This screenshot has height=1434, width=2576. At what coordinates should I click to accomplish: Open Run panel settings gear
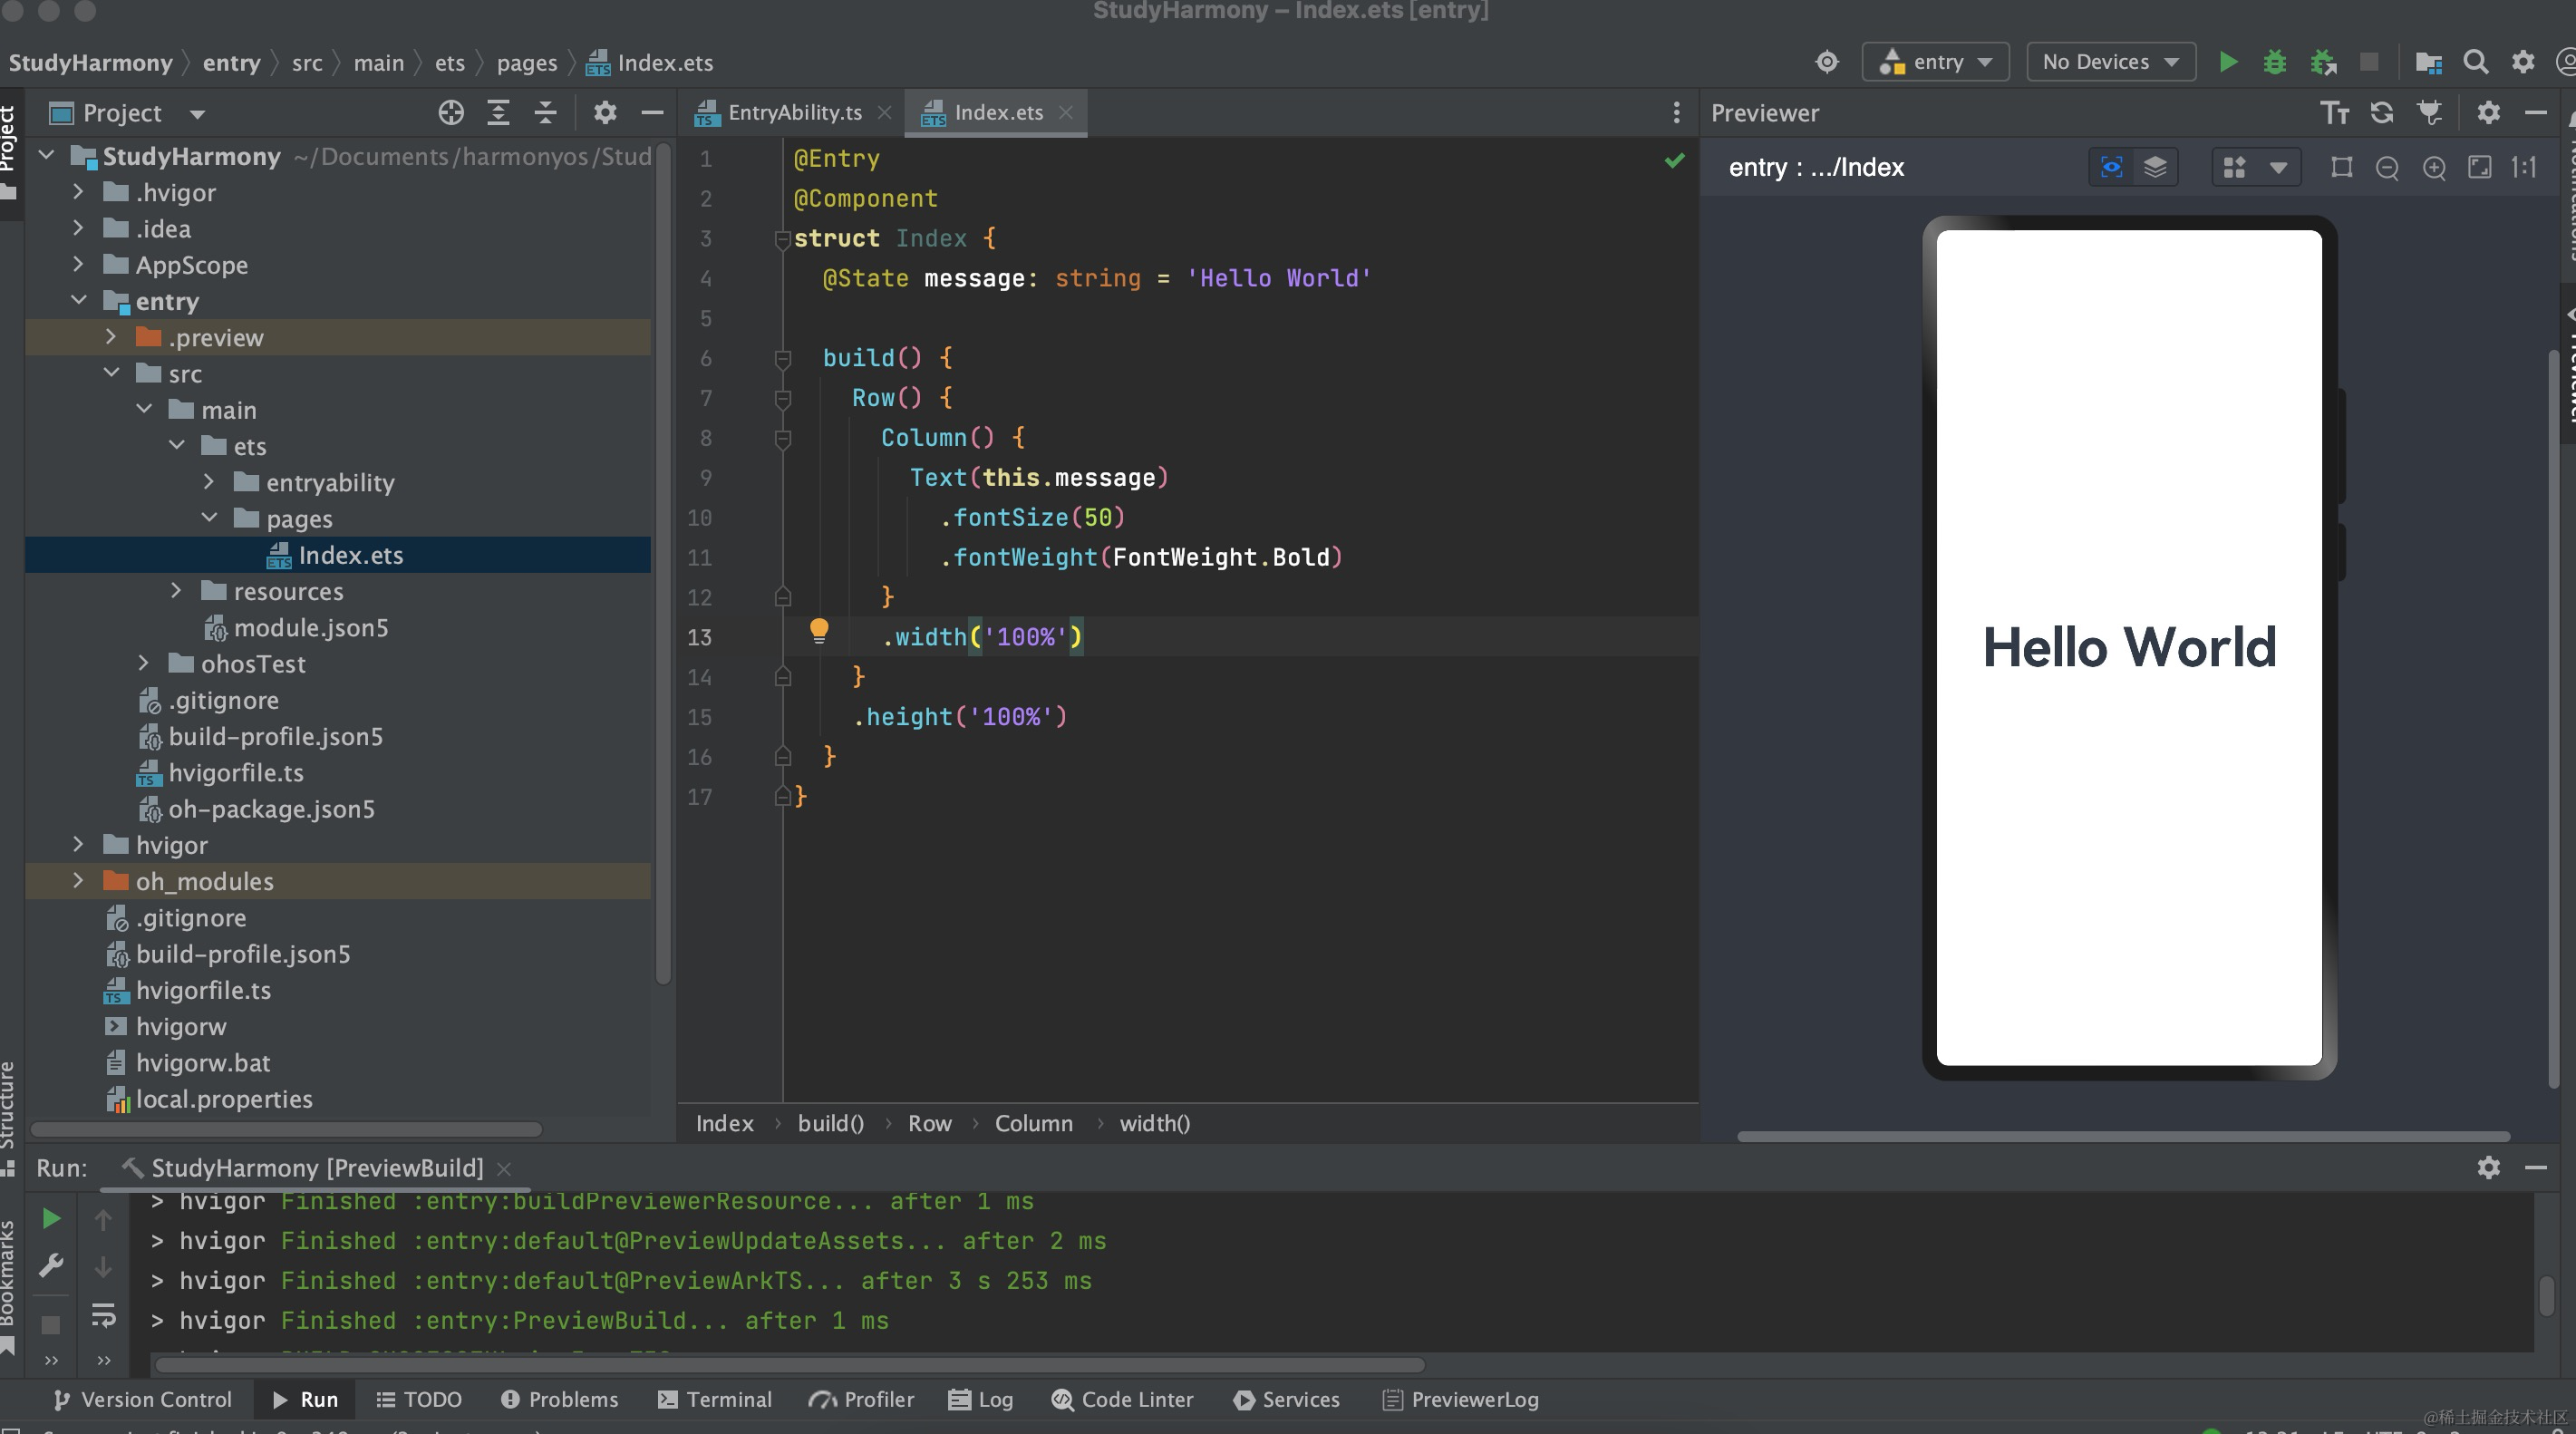tap(2489, 1167)
